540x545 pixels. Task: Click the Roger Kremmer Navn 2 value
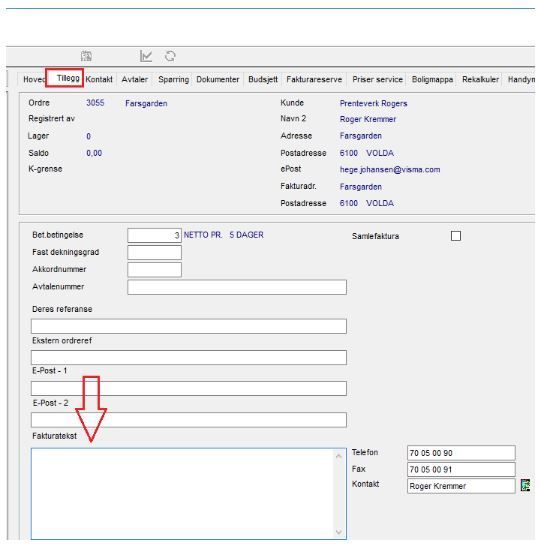(368, 119)
